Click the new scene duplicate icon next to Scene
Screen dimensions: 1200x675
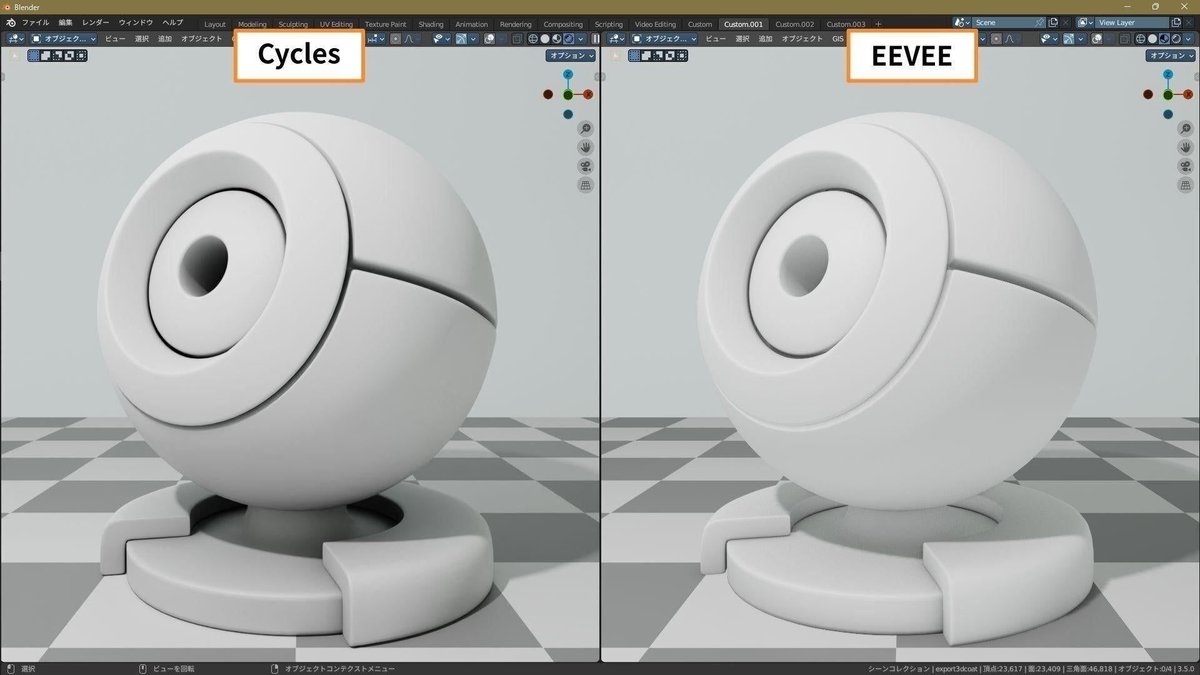click(x=1052, y=22)
